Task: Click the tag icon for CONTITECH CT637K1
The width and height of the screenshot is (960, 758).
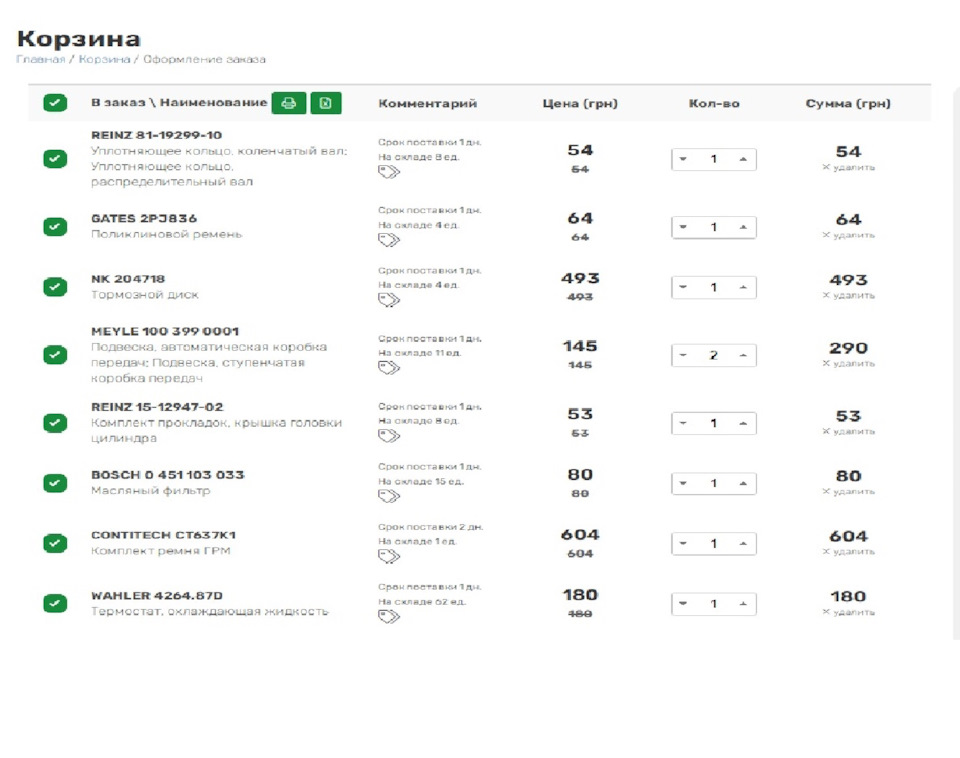Action: [389, 557]
